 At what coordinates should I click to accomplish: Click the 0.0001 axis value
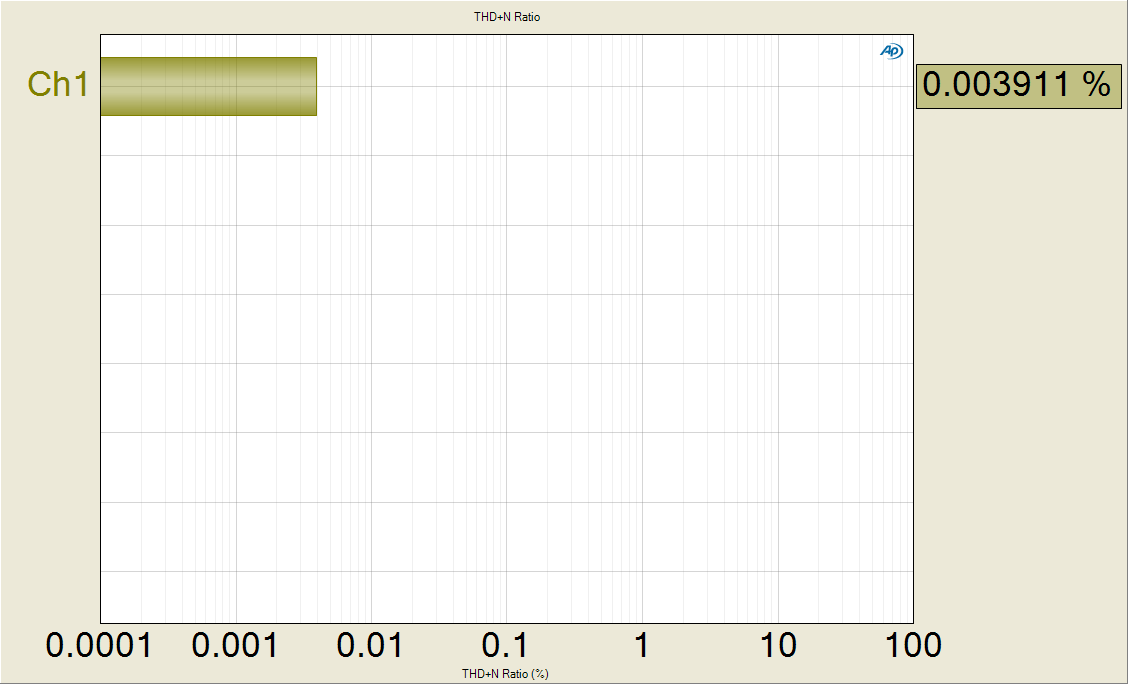[99, 645]
